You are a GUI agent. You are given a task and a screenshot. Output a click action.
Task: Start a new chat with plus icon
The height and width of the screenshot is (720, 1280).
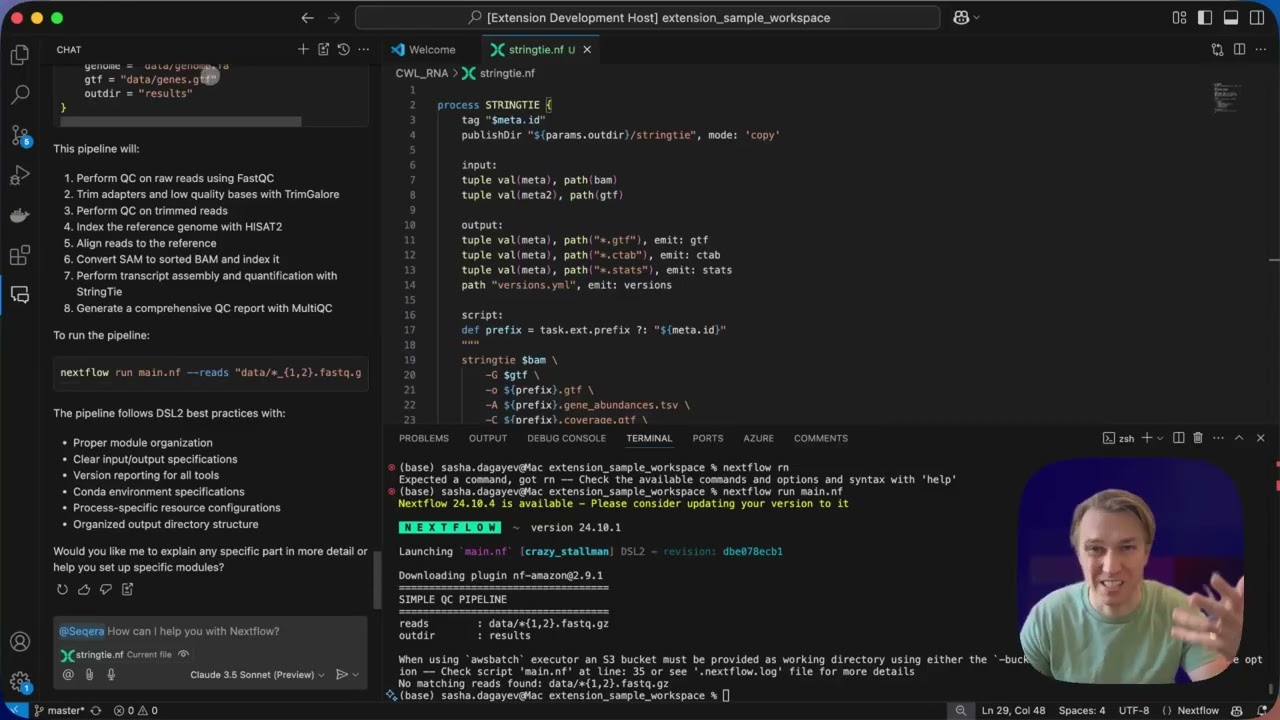click(303, 49)
